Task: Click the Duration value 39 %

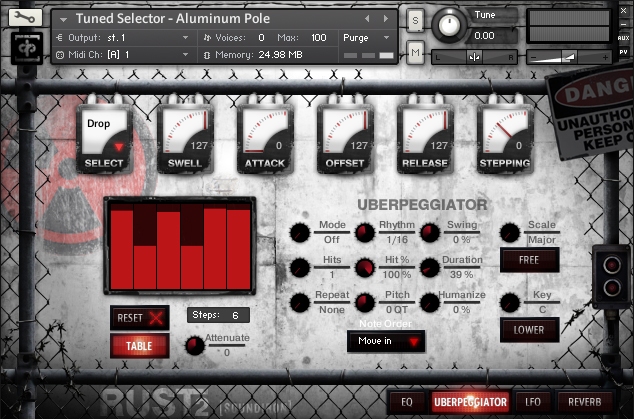Action: (x=462, y=275)
